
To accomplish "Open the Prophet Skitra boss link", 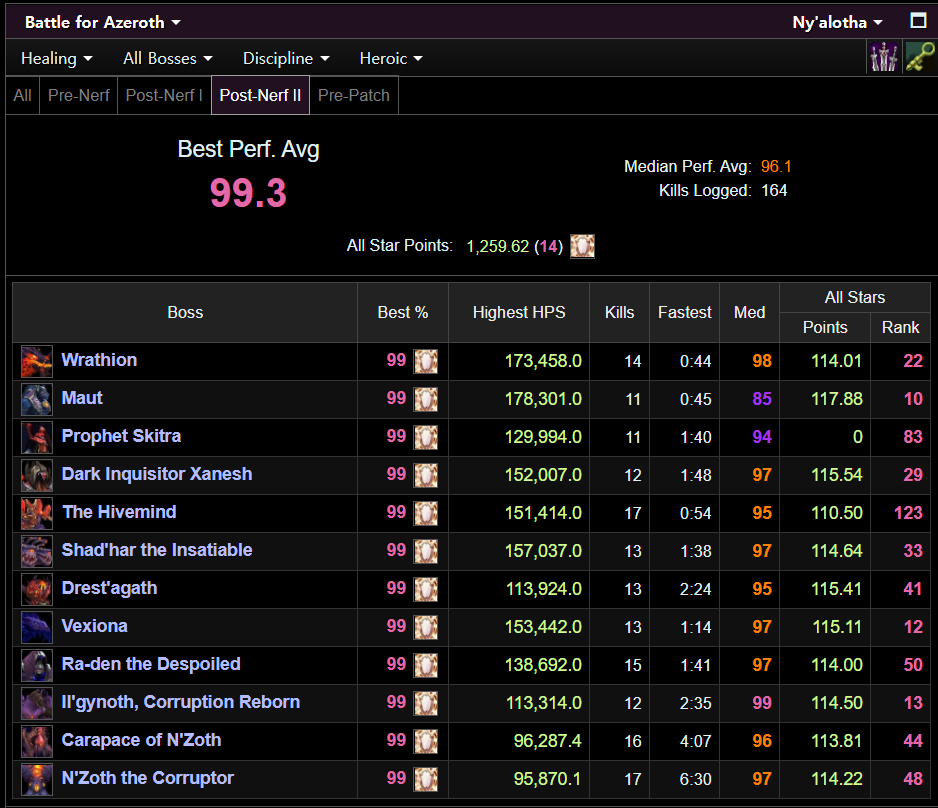I will 121,436.
